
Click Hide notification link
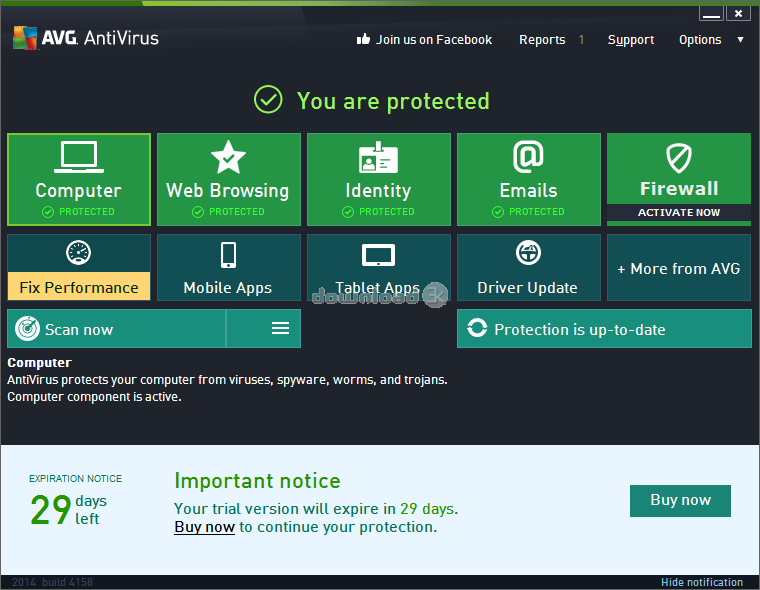(701, 582)
